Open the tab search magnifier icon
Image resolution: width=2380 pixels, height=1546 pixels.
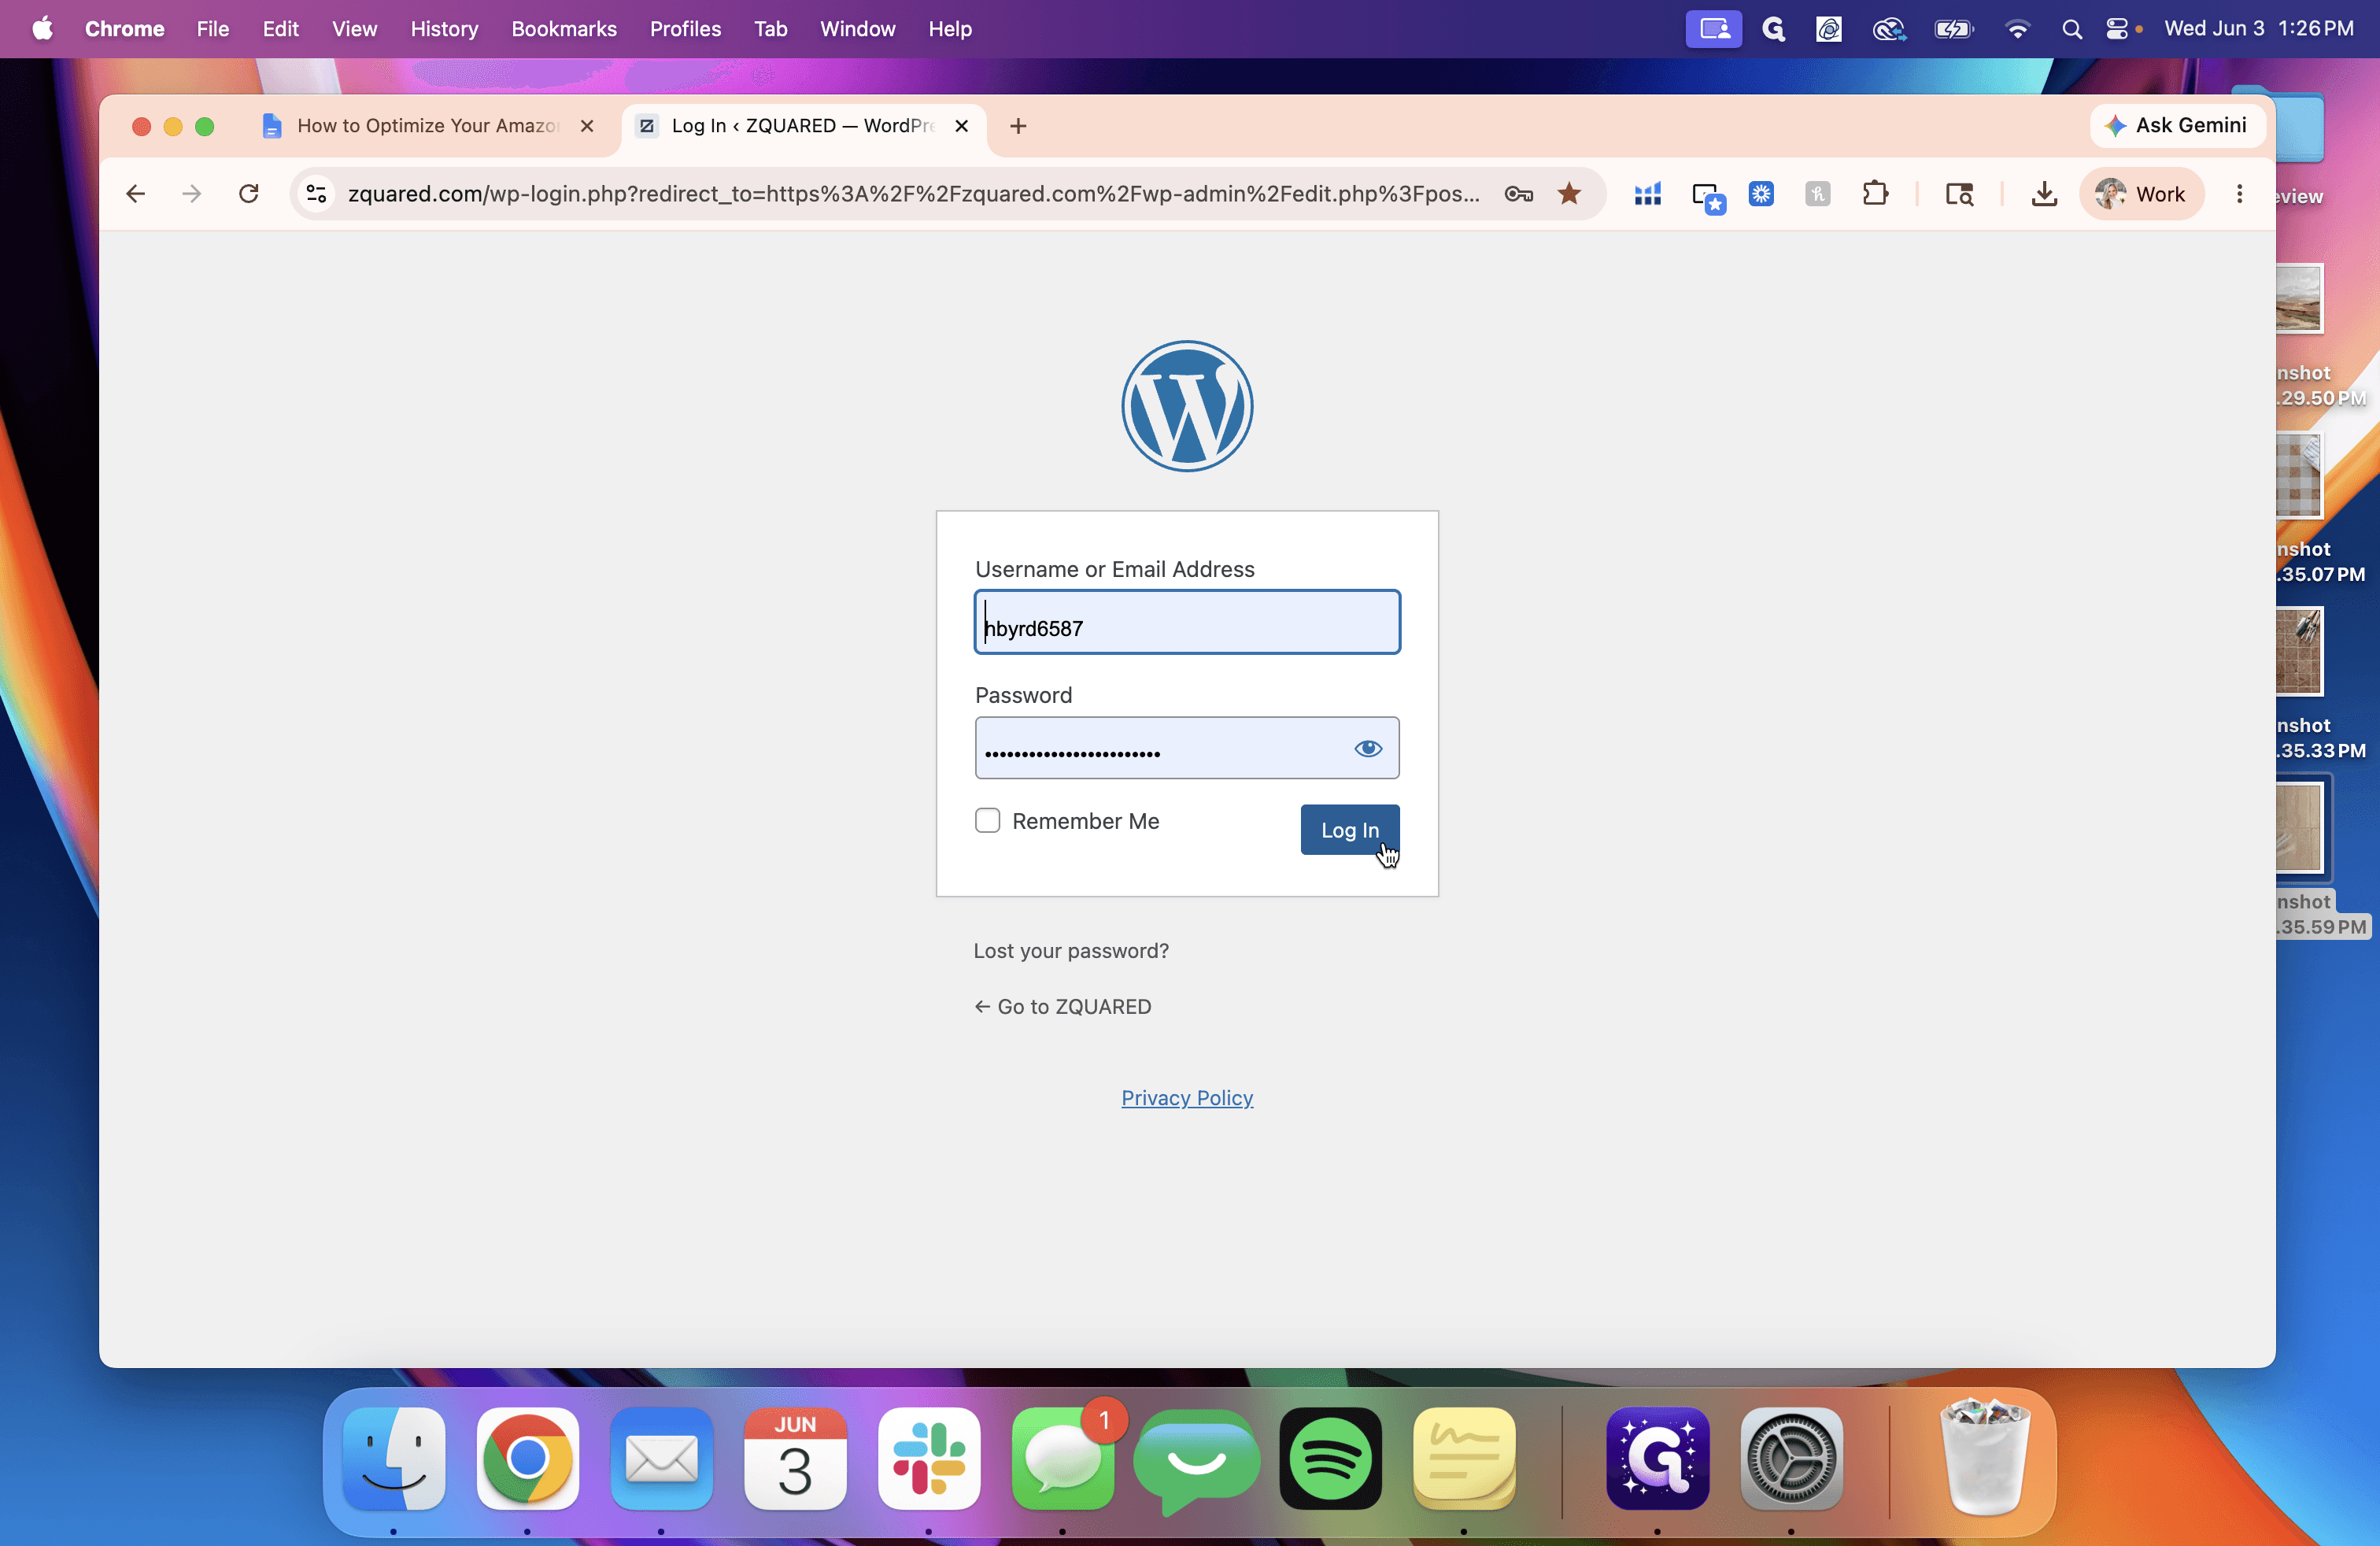pyautogui.click(x=1958, y=194)
